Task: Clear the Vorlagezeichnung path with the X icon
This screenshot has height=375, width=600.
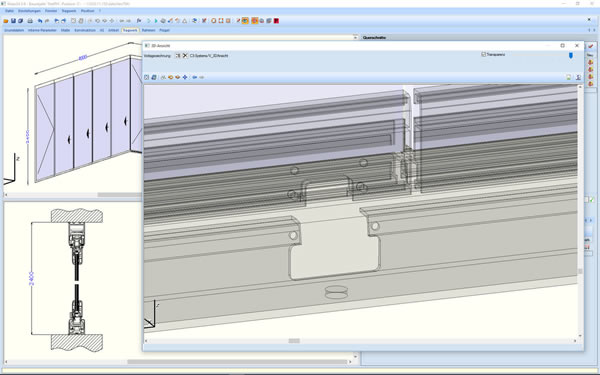Action: click(x=185, y=55)
